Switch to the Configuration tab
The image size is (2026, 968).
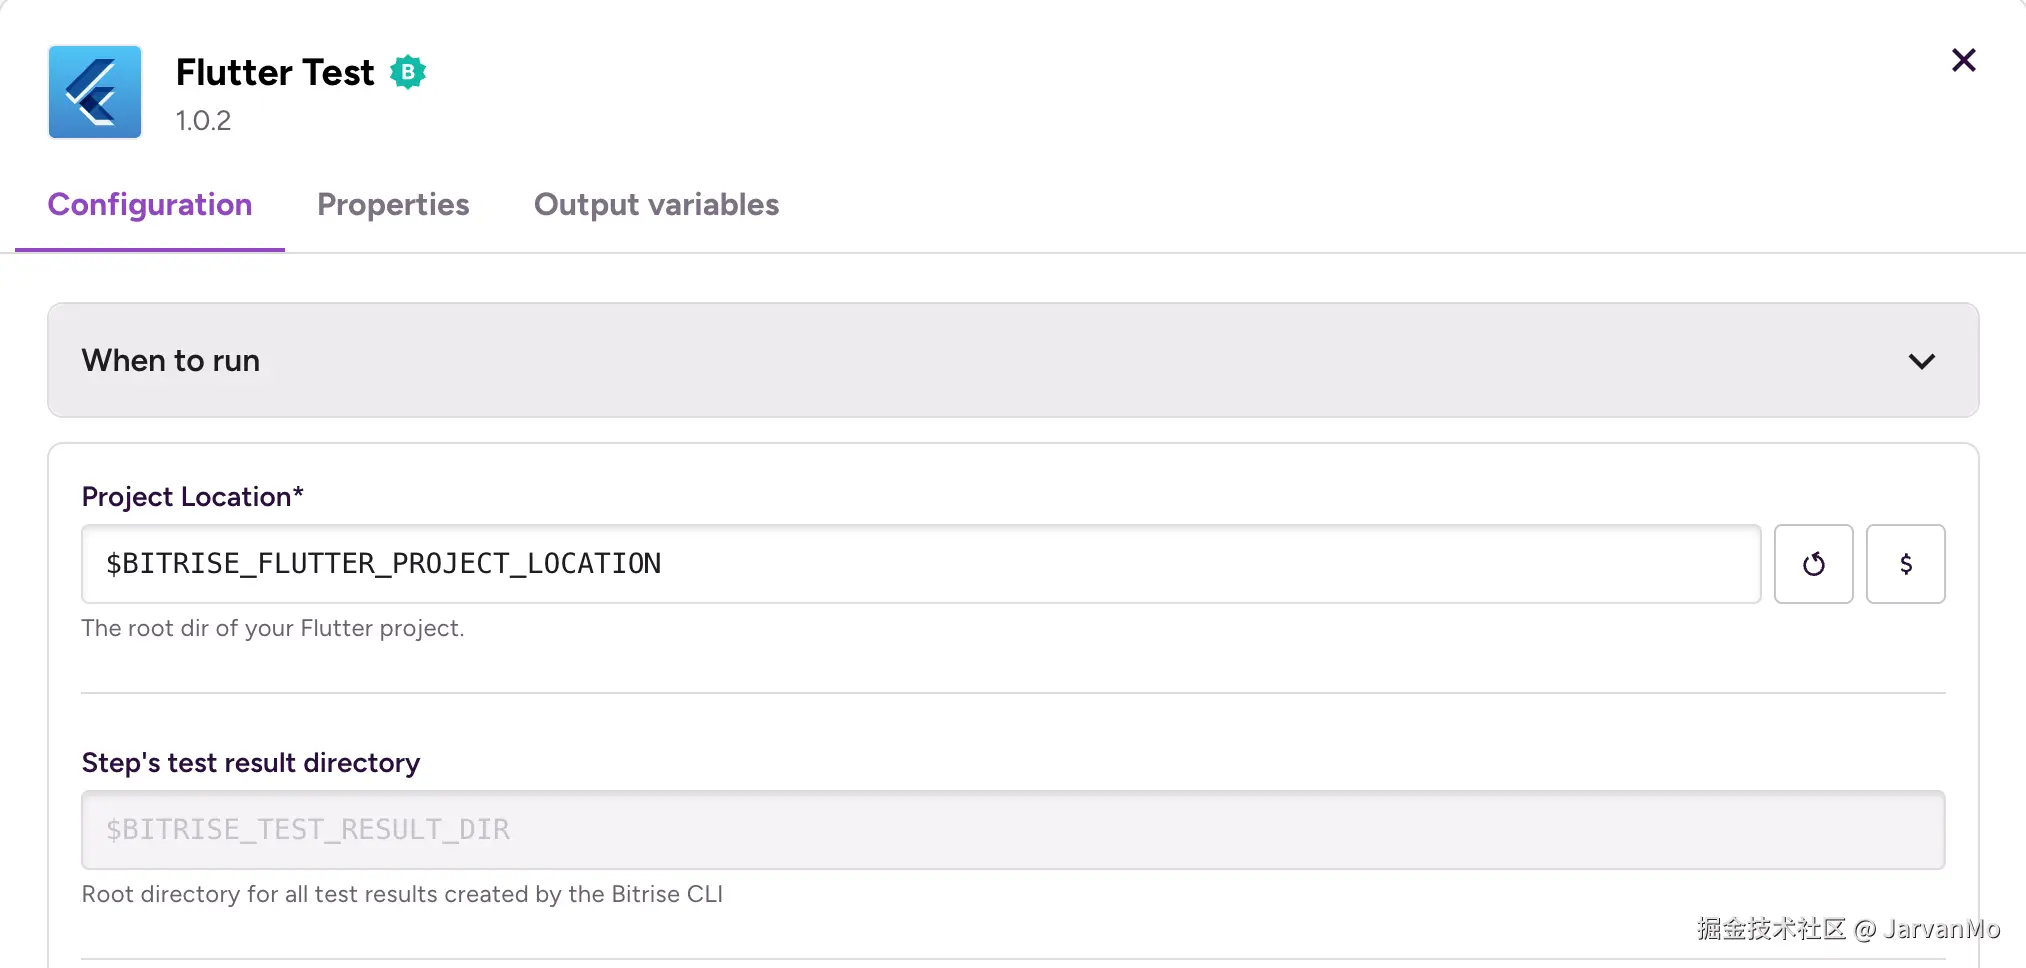click(150, 205)
